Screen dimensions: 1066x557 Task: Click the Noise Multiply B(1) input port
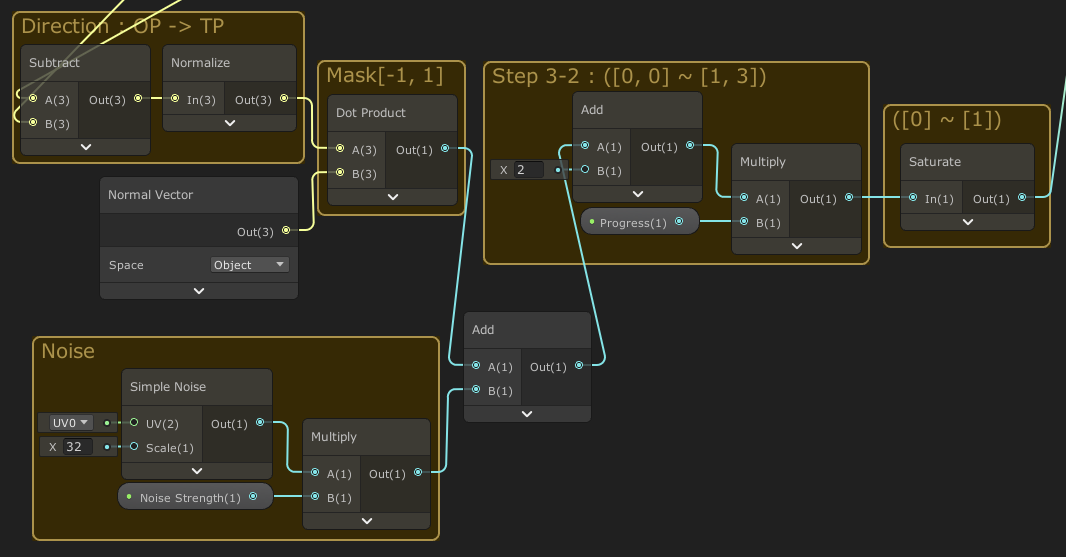[315, 496]
